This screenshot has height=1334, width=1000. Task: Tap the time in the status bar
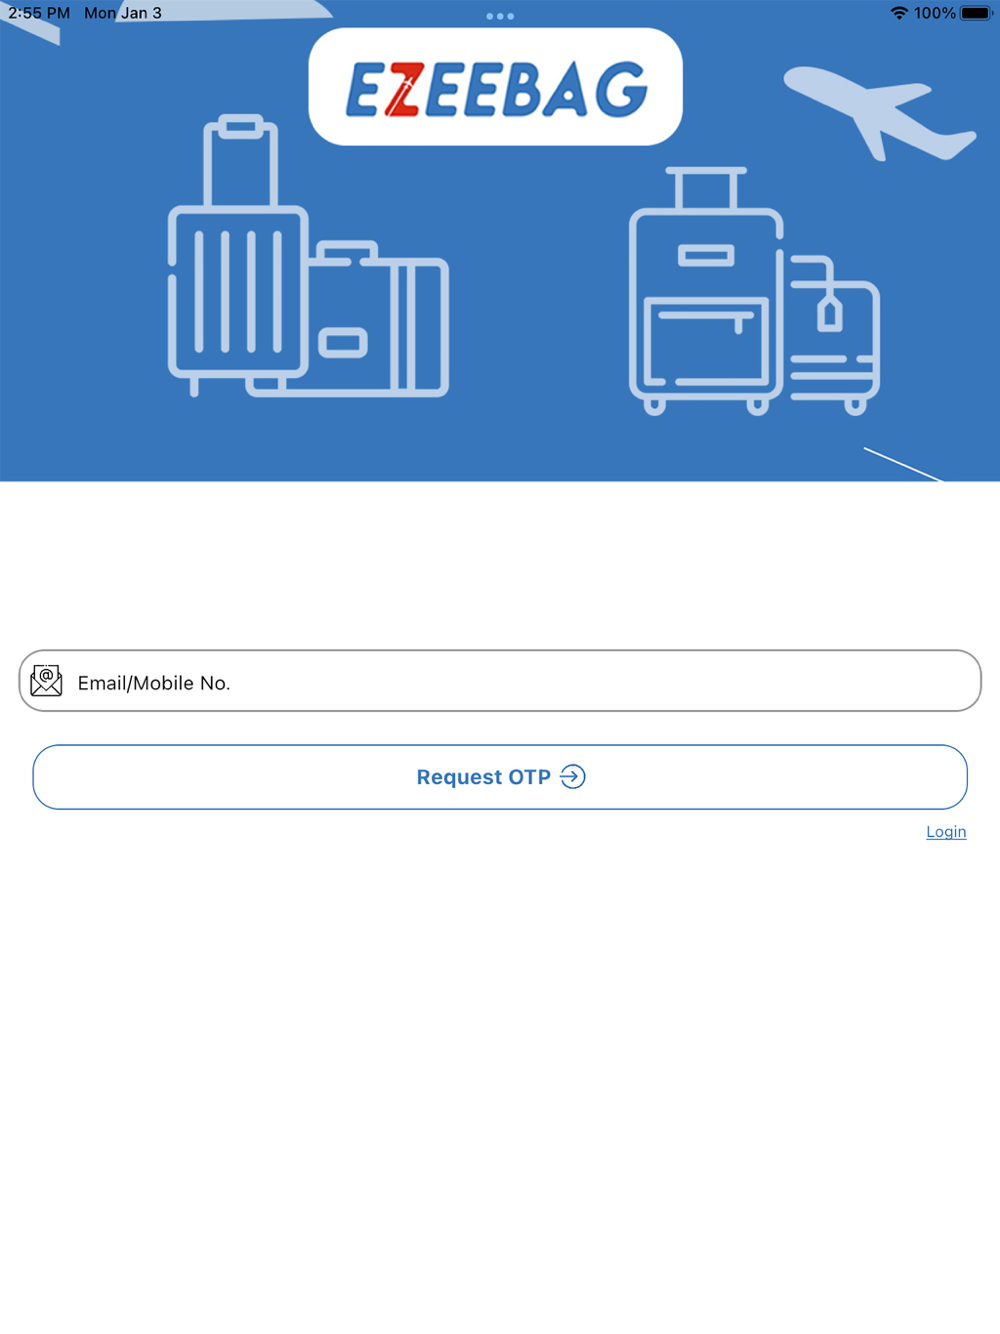tap(39, 13)
